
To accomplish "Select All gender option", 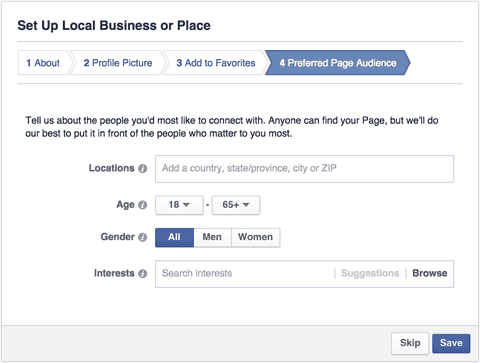I will [174, 237].
